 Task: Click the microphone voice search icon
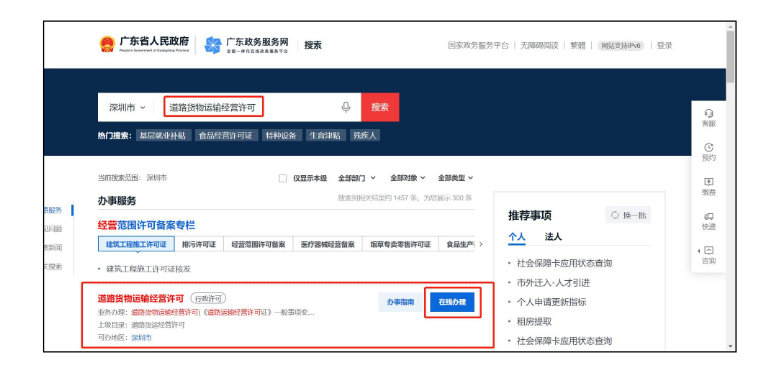345,107
